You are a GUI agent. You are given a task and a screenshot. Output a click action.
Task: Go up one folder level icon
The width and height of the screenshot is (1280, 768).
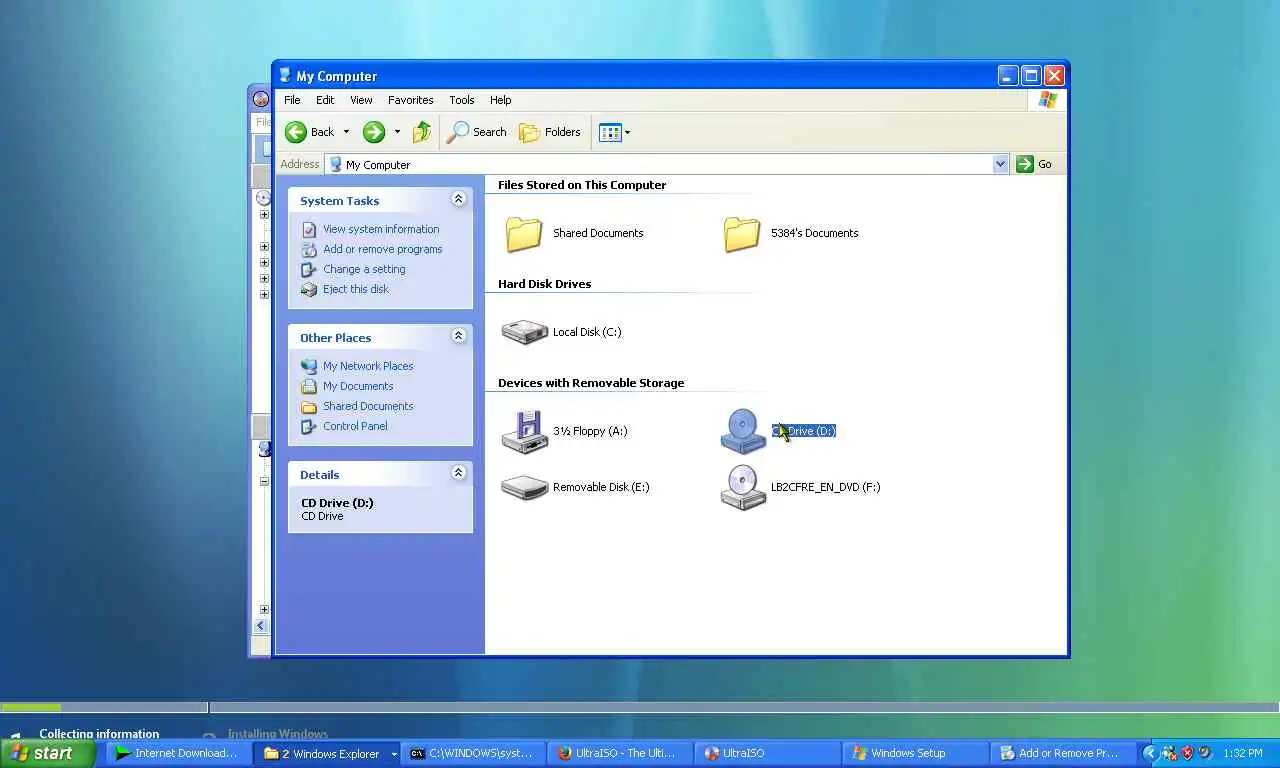click(422, 132)
